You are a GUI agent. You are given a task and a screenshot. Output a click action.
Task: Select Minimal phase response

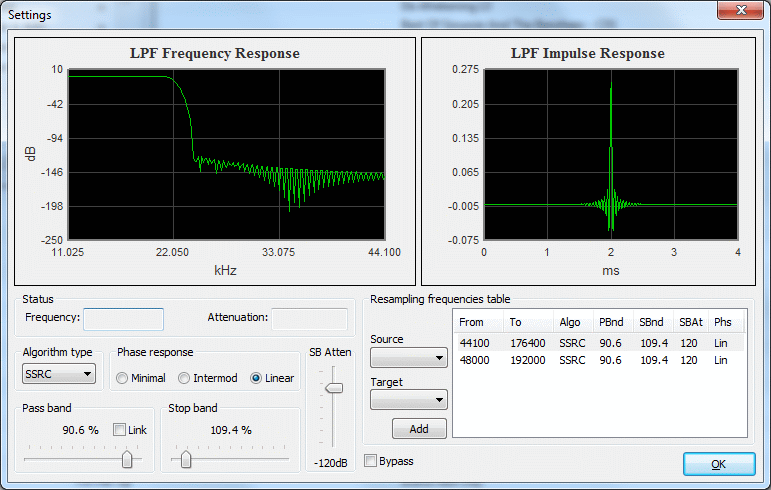pos(122,378)
